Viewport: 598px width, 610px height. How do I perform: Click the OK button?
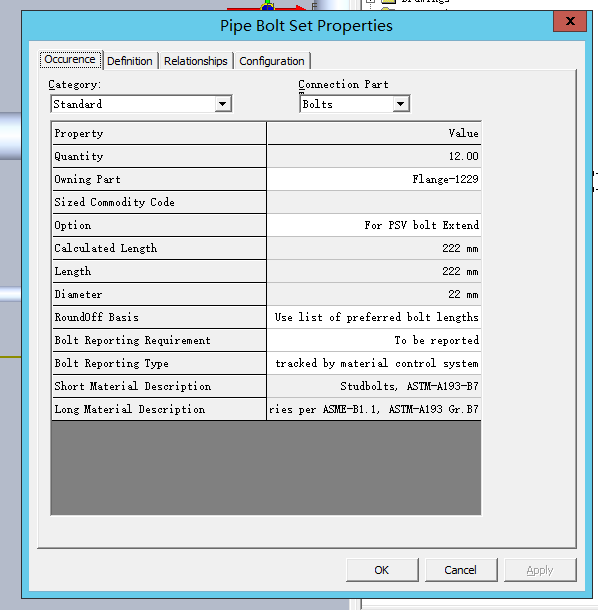point(382,570)
